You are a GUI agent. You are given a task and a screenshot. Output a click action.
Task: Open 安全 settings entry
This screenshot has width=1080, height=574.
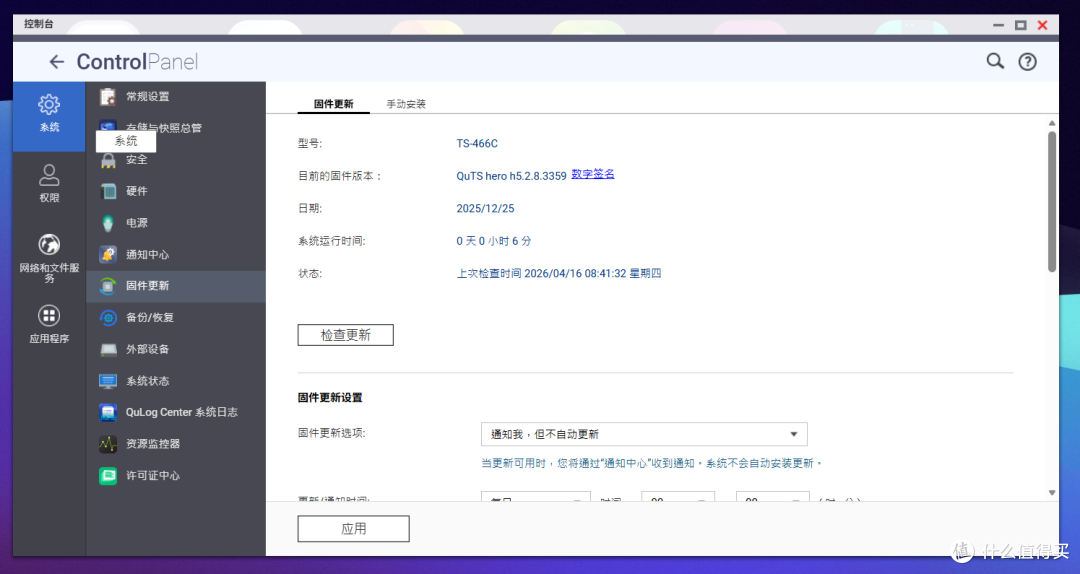pyautogui.click(x=176, y=160)
